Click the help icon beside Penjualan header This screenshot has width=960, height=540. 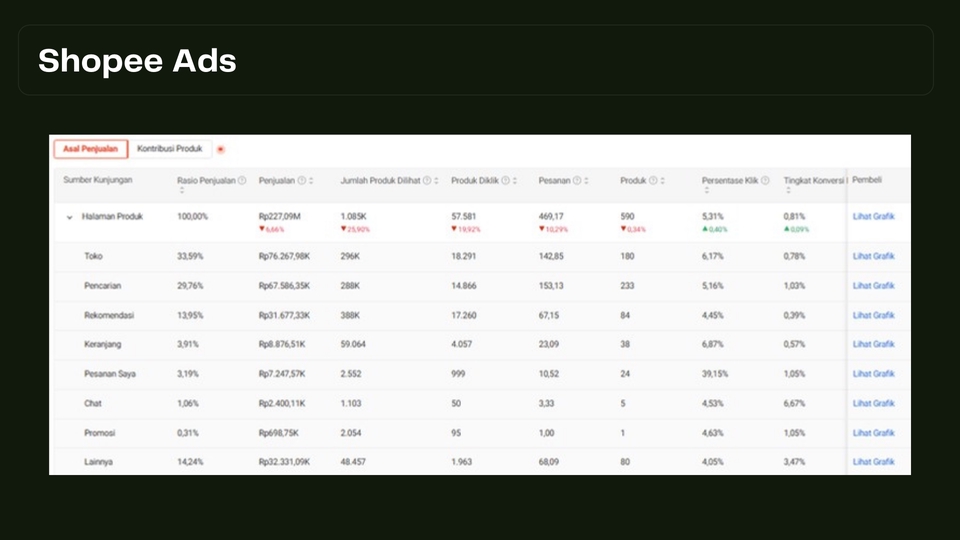point(302,180)
